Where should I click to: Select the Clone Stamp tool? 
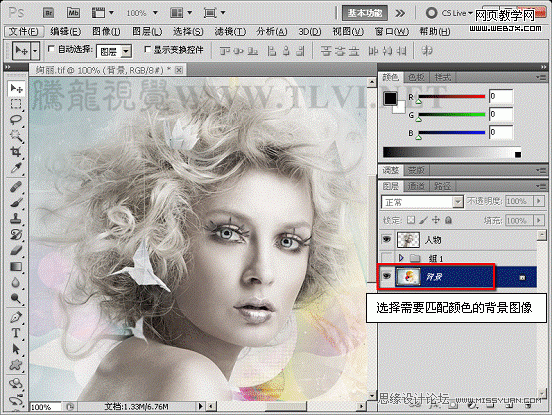[x=16, y=218]
